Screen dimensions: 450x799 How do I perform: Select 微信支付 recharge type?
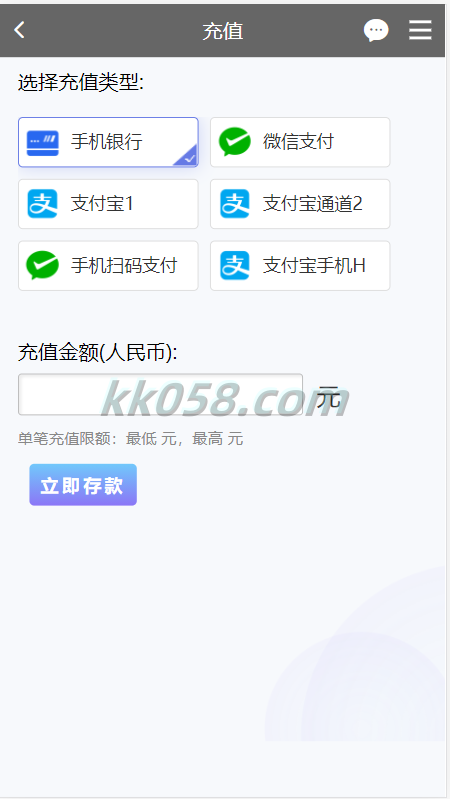[300, 142]
